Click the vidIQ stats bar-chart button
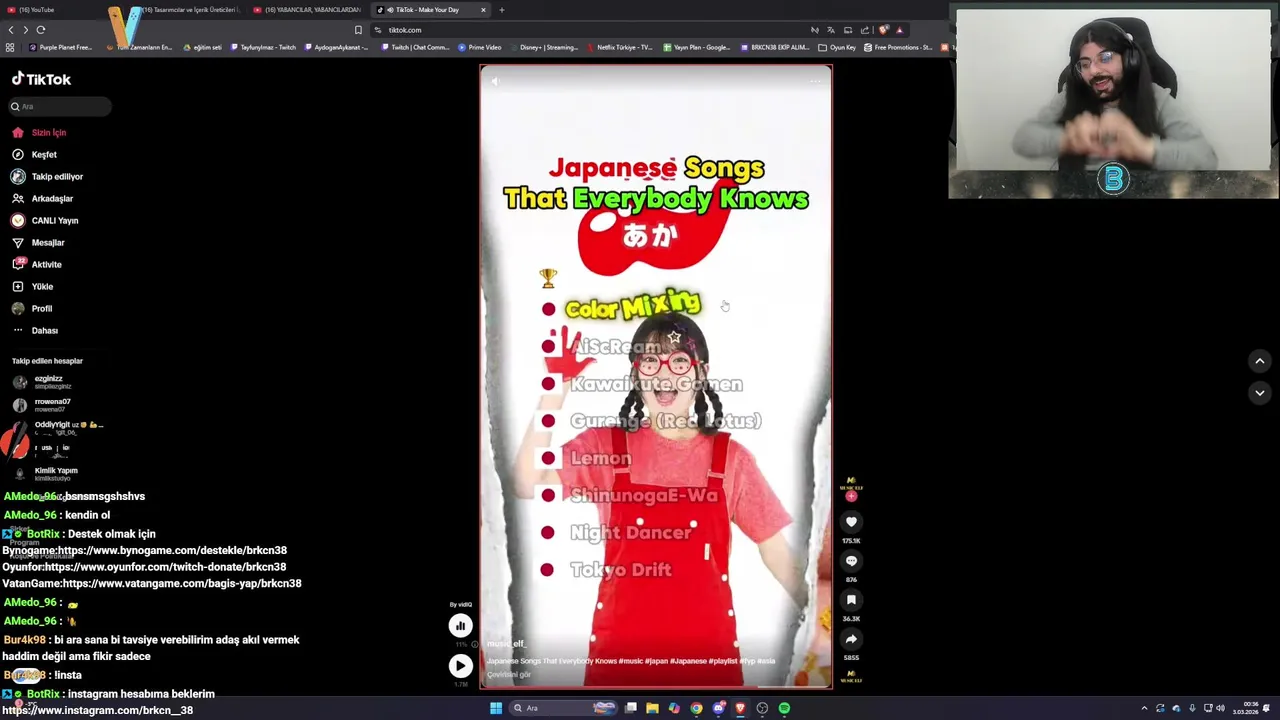Viewport: 1280px width, 720px height. coord(460,626)
